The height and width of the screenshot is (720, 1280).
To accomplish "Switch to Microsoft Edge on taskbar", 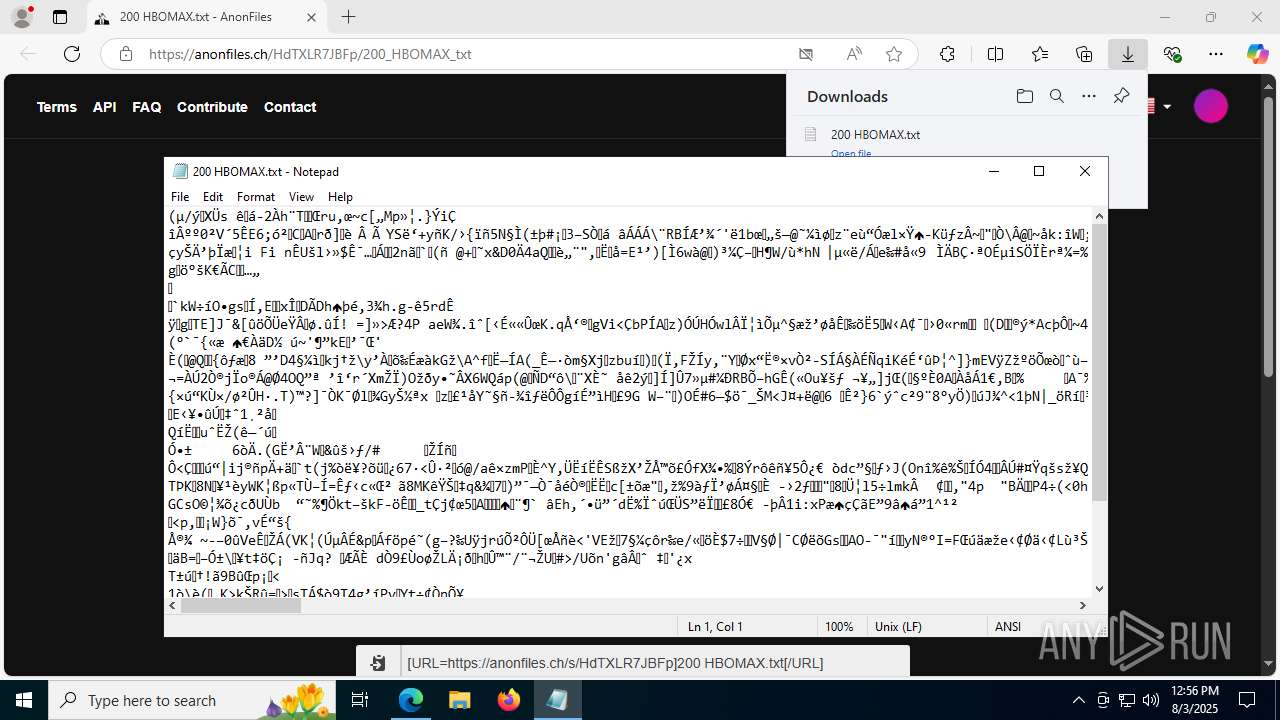I will pos(411,700).
